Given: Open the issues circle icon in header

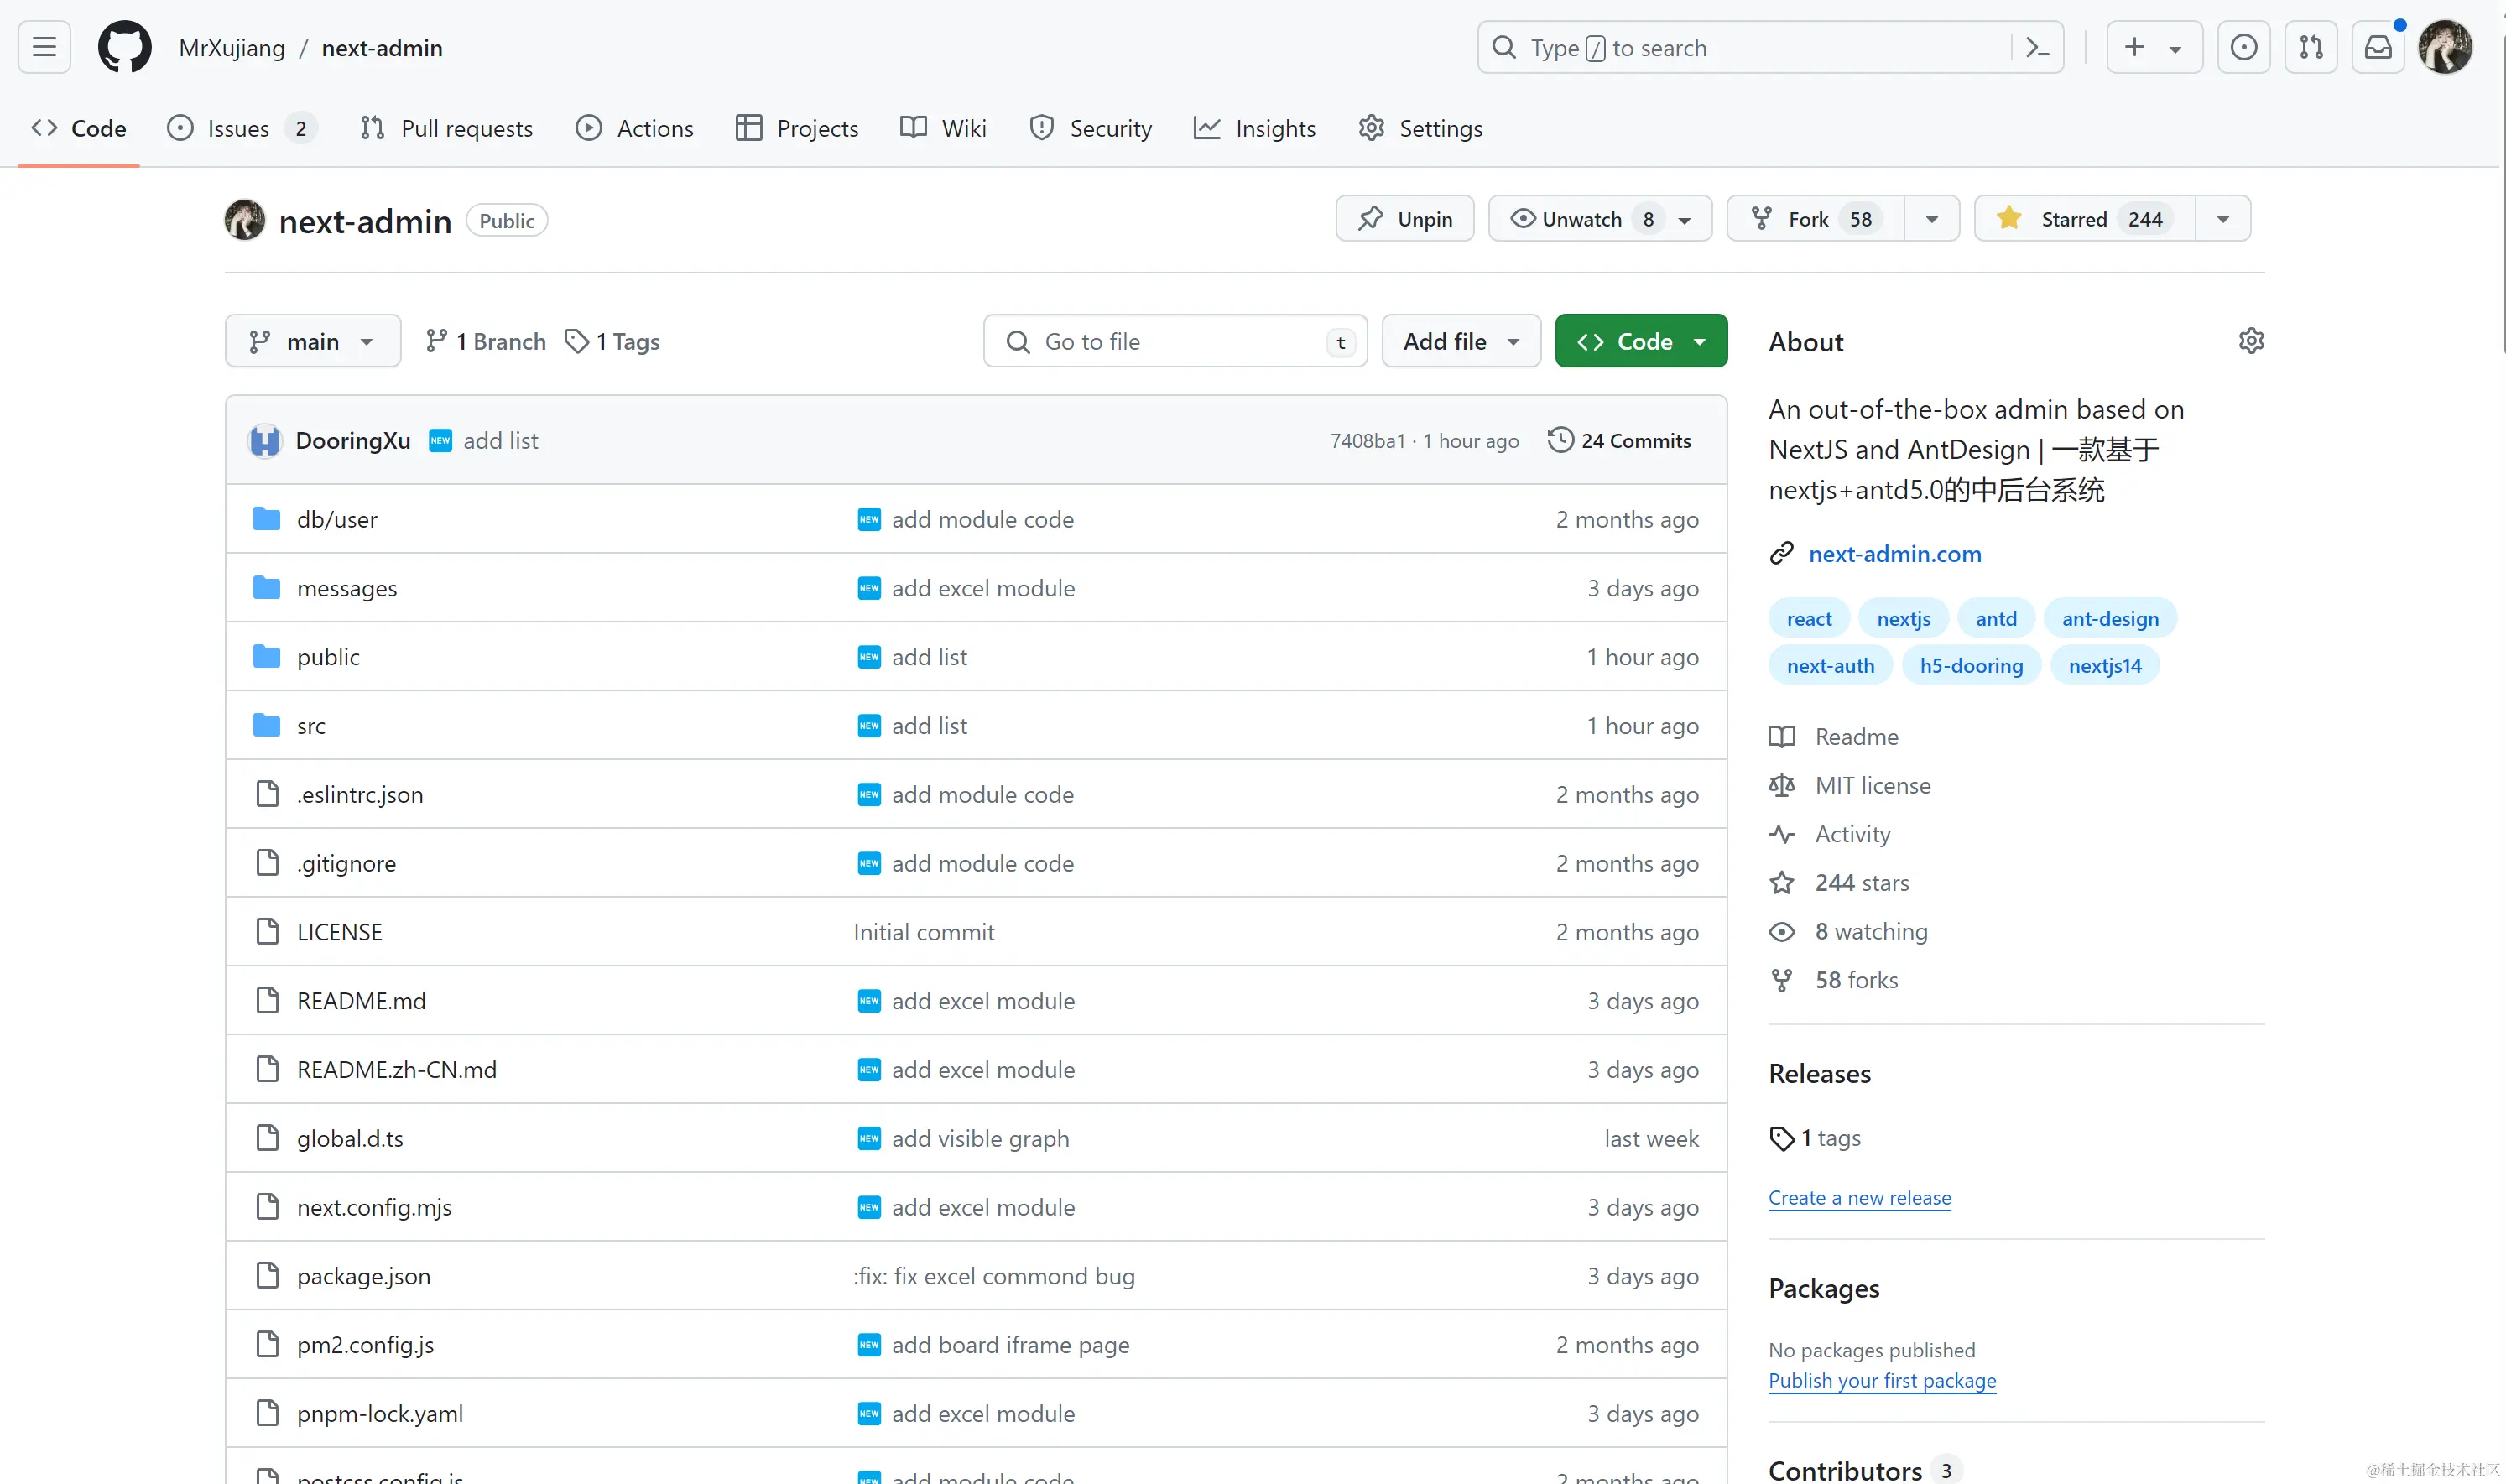Looking at the screenshot, I should tap(2243, 47).
